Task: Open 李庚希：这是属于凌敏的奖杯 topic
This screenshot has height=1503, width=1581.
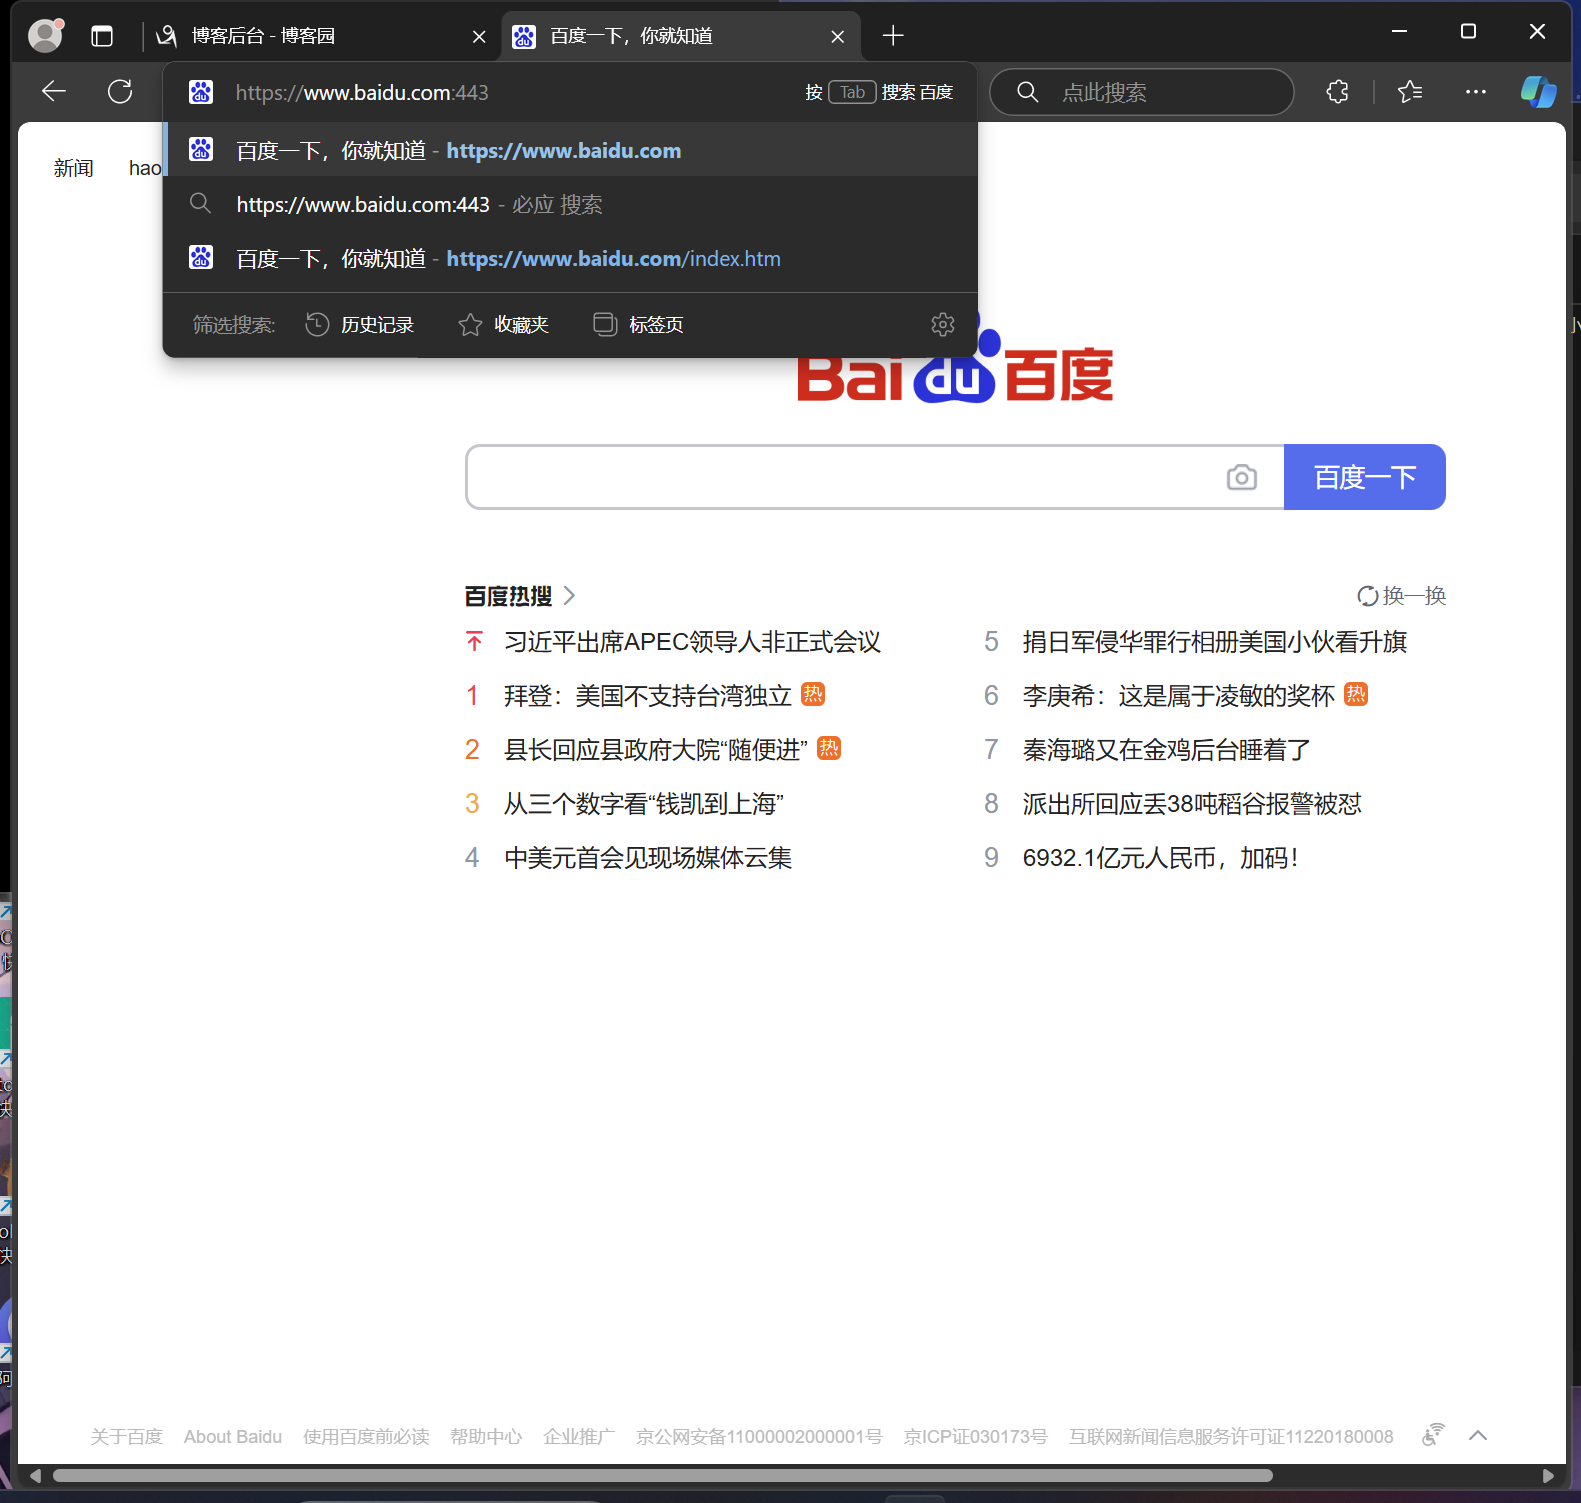Action: pos(1179,696)
